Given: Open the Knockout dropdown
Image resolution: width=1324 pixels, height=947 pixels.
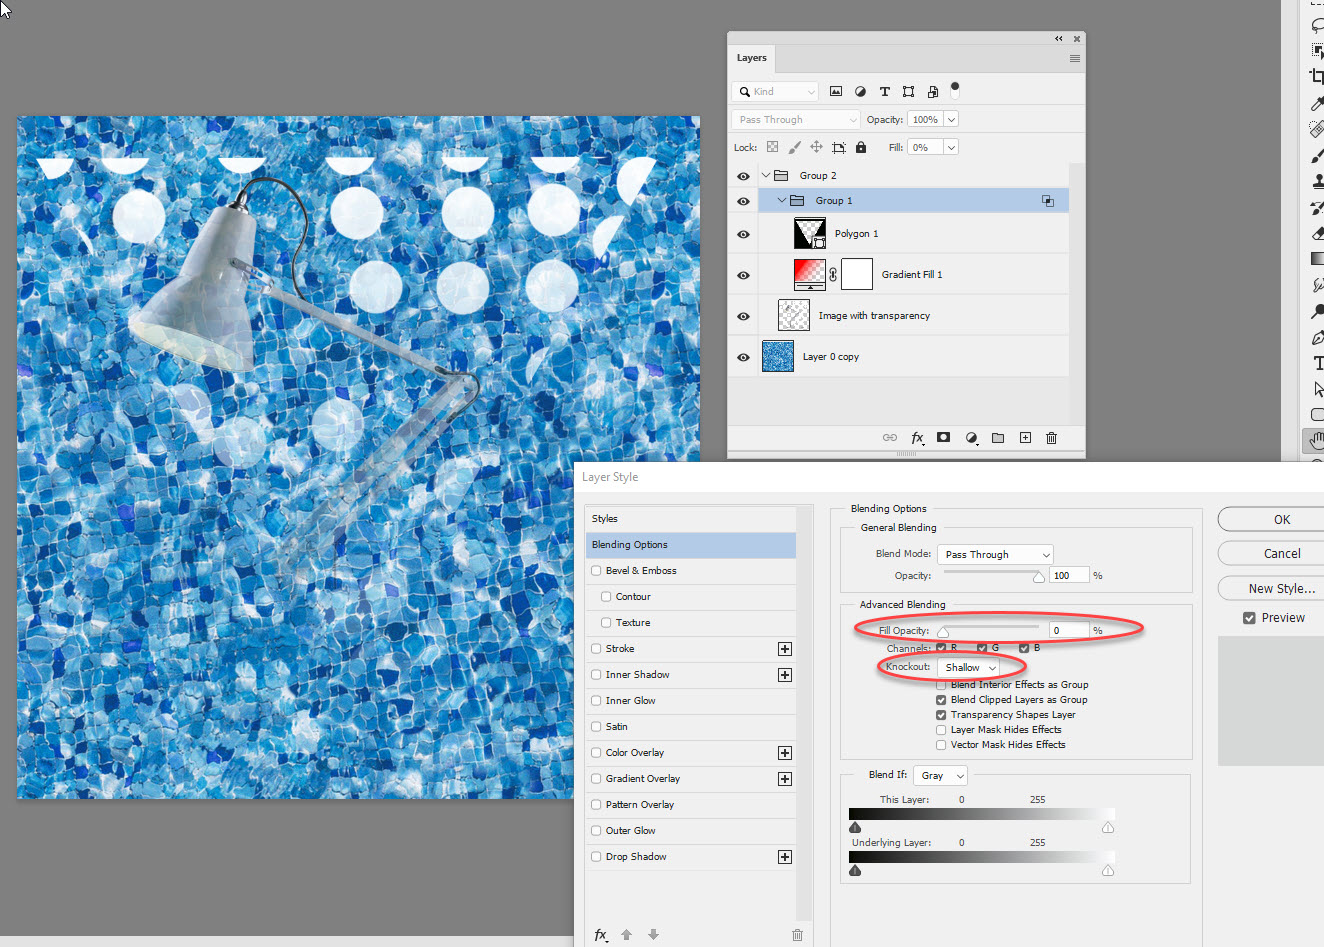Looking at the screenshot, I should coord(967,667).
